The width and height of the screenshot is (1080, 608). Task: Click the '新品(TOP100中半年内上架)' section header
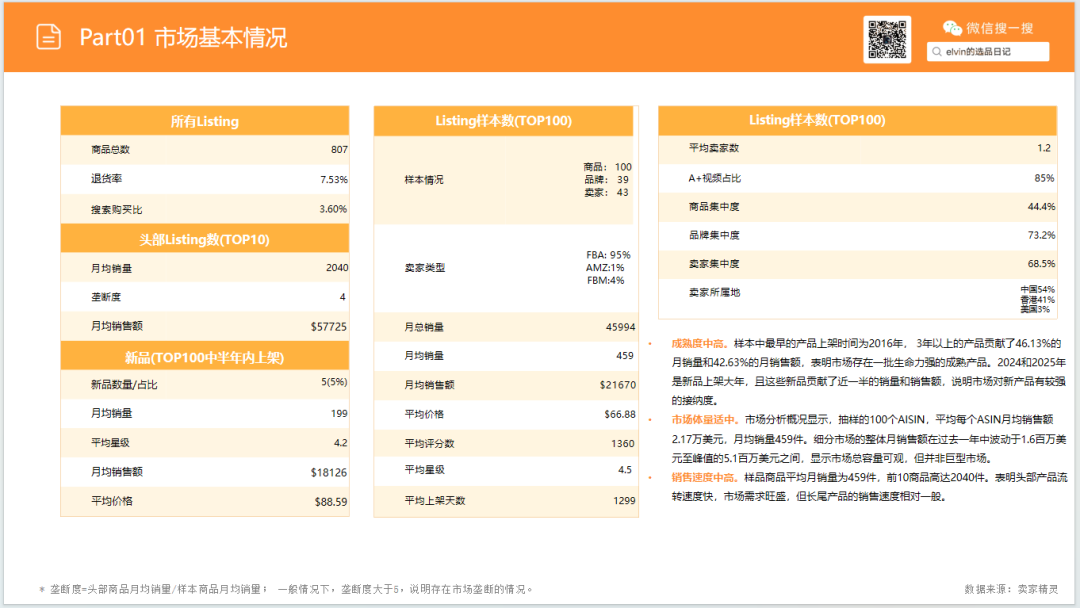205,357
